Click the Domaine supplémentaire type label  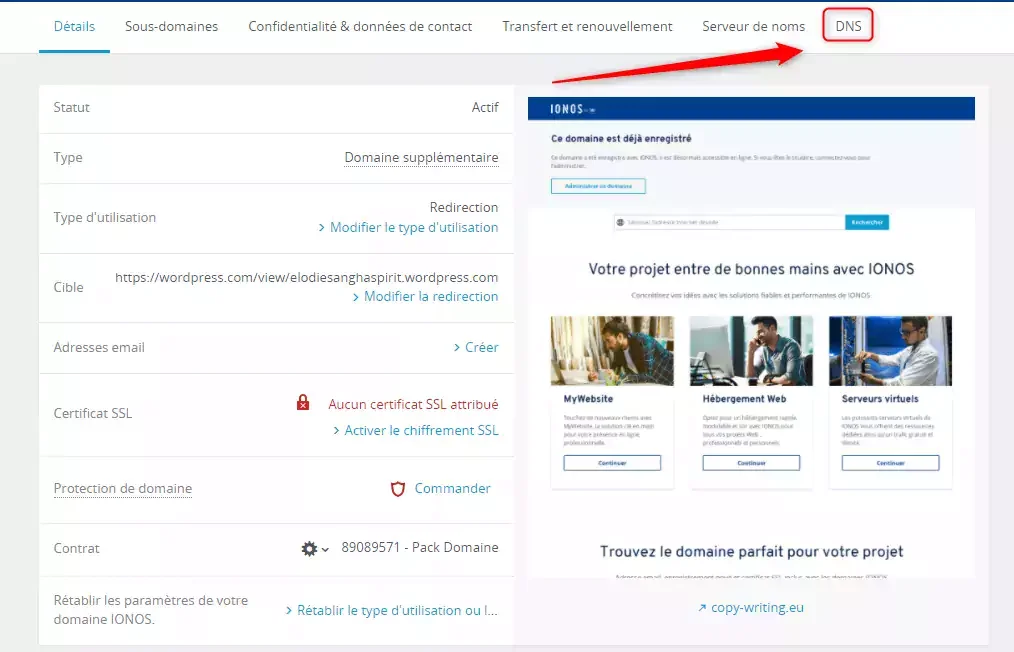(421, 158)
